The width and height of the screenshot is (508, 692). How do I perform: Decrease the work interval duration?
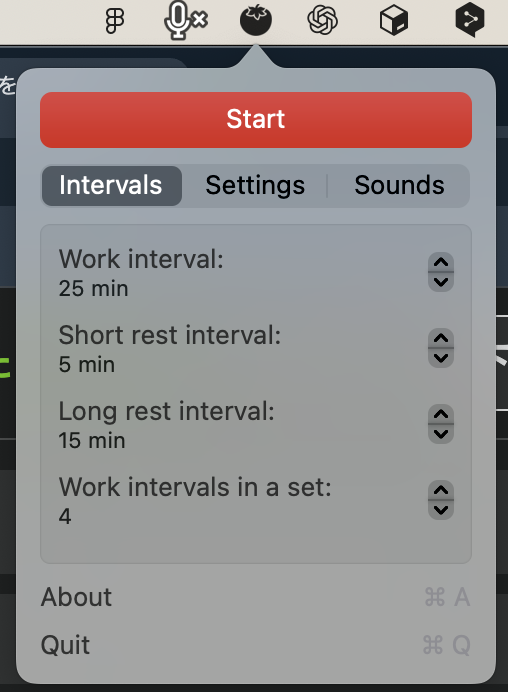[441, 282]
